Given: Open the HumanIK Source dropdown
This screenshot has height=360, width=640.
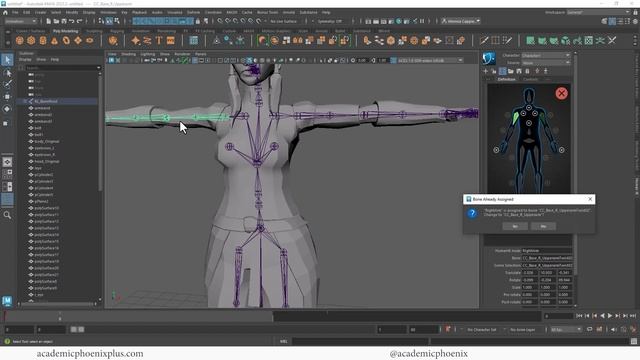Looking at the screenshot, I should click(x=546, y=63).
